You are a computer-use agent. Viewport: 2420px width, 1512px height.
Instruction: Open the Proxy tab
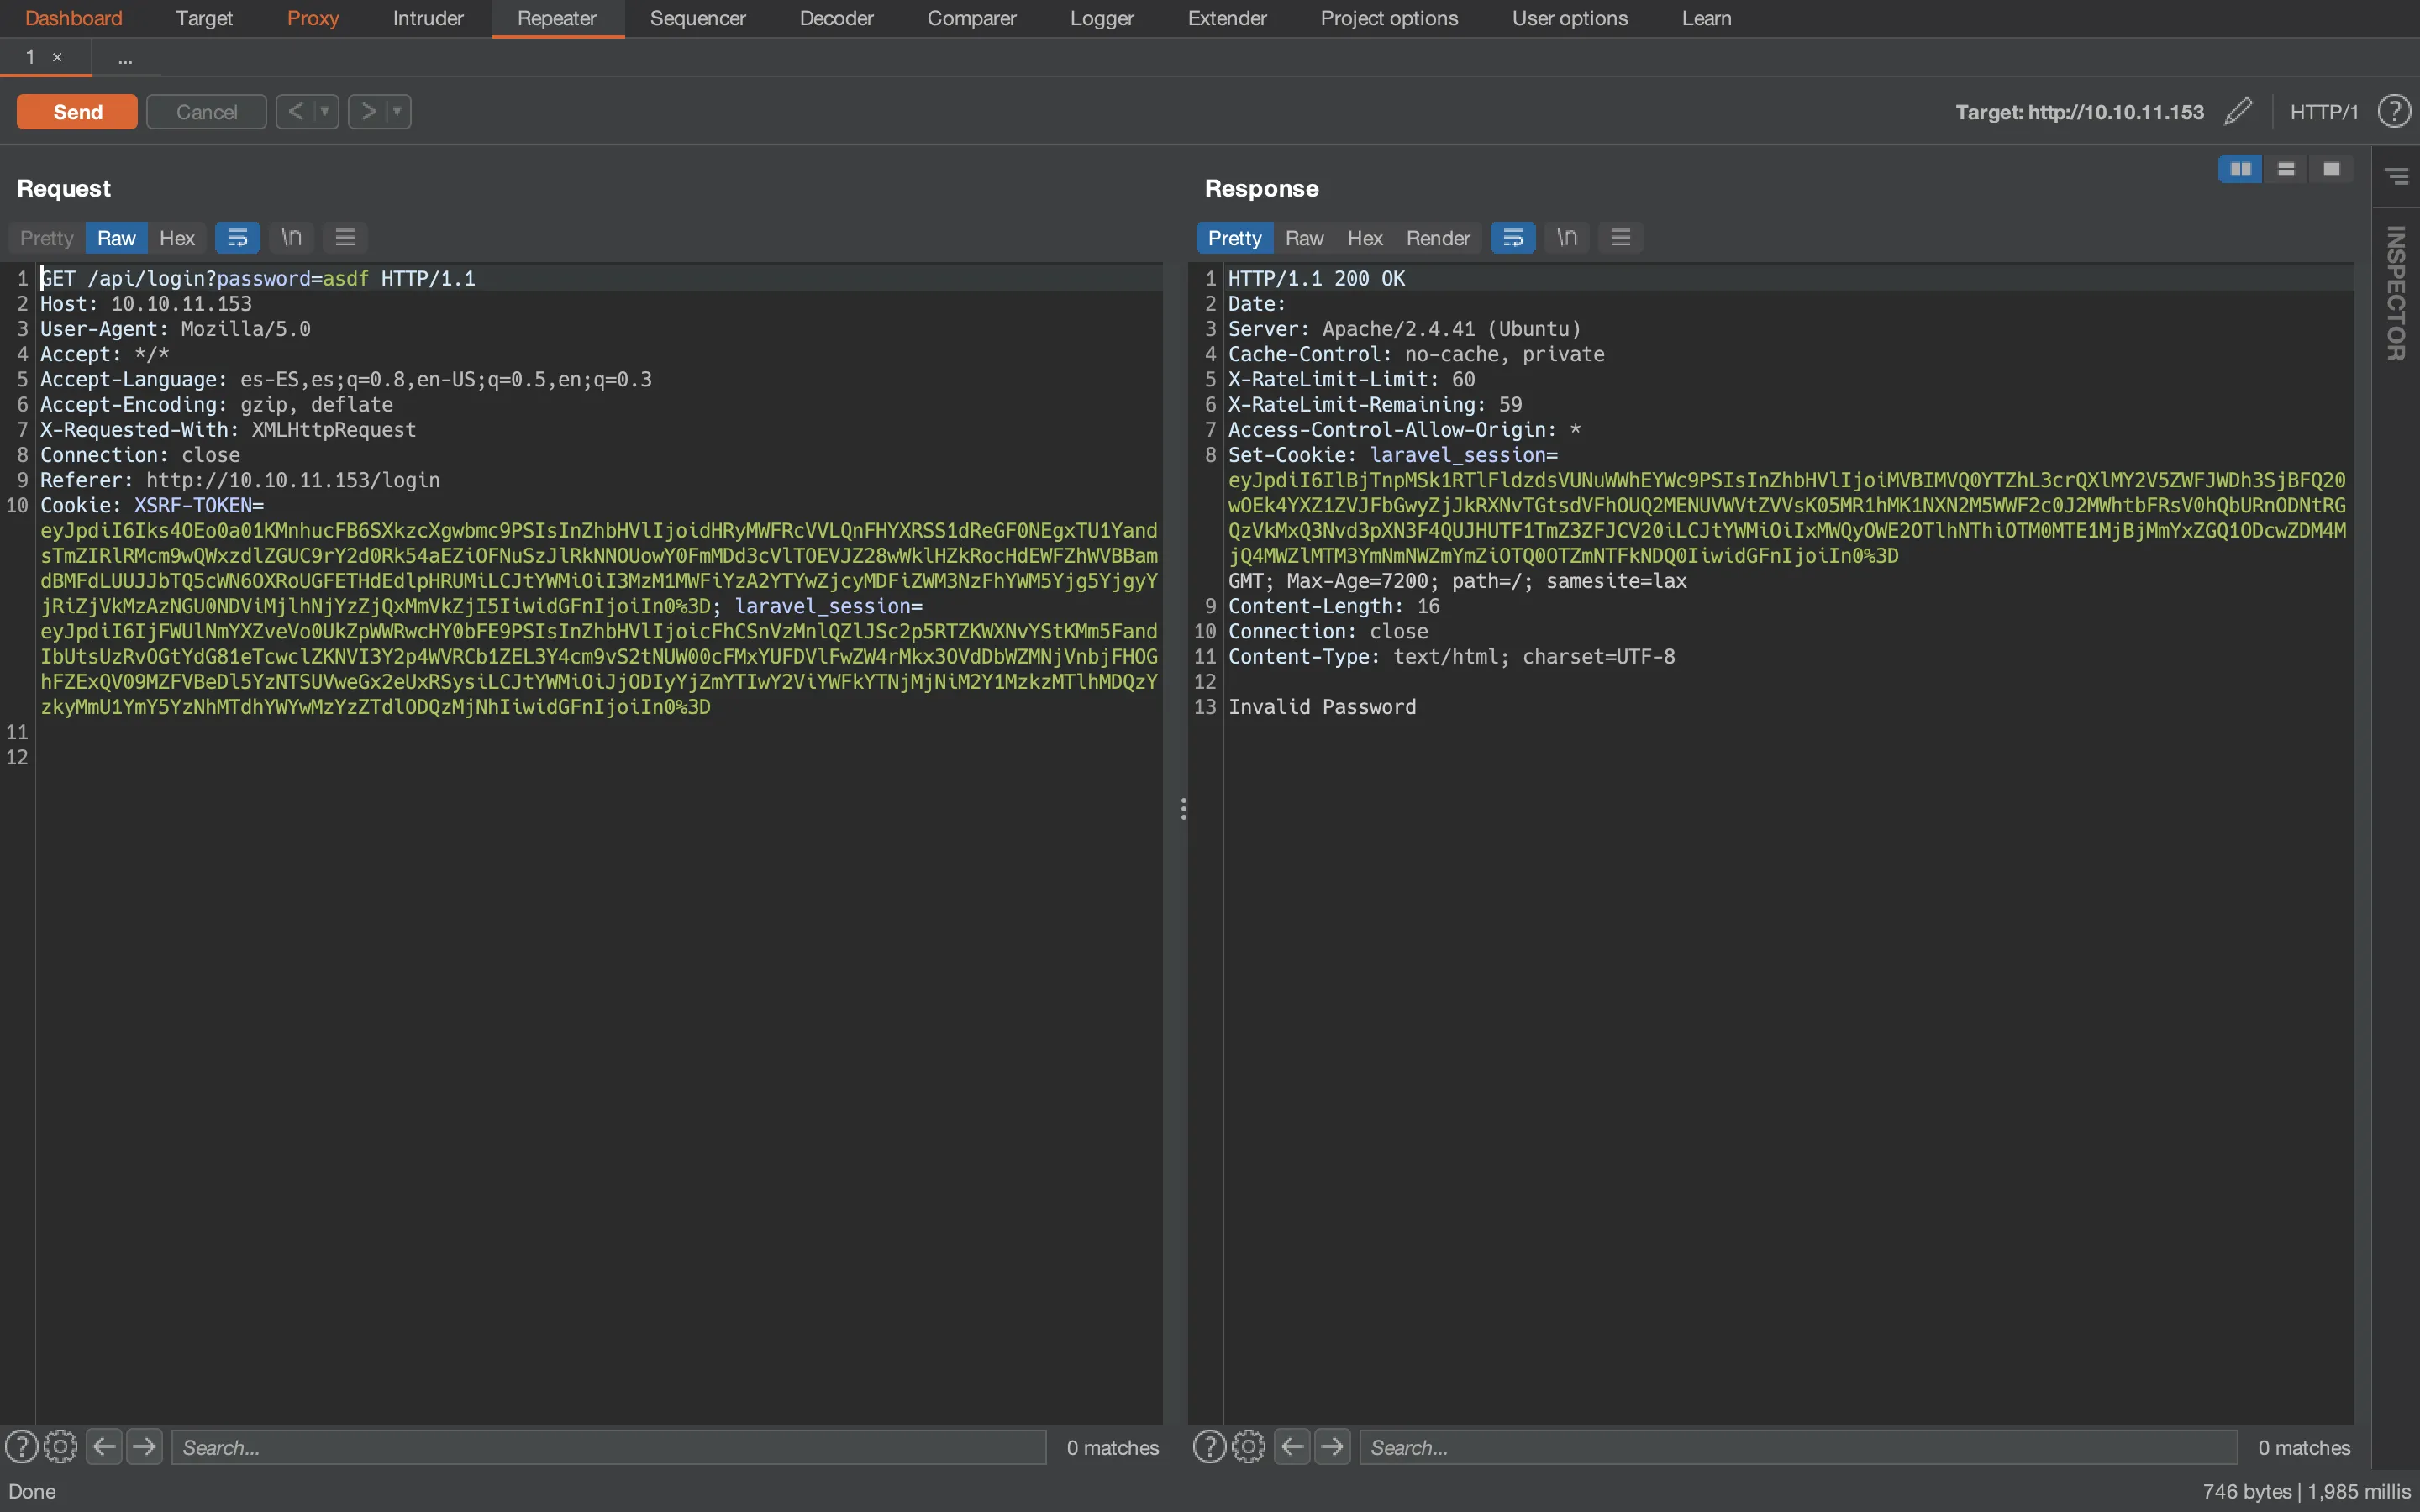coord(313,18)
